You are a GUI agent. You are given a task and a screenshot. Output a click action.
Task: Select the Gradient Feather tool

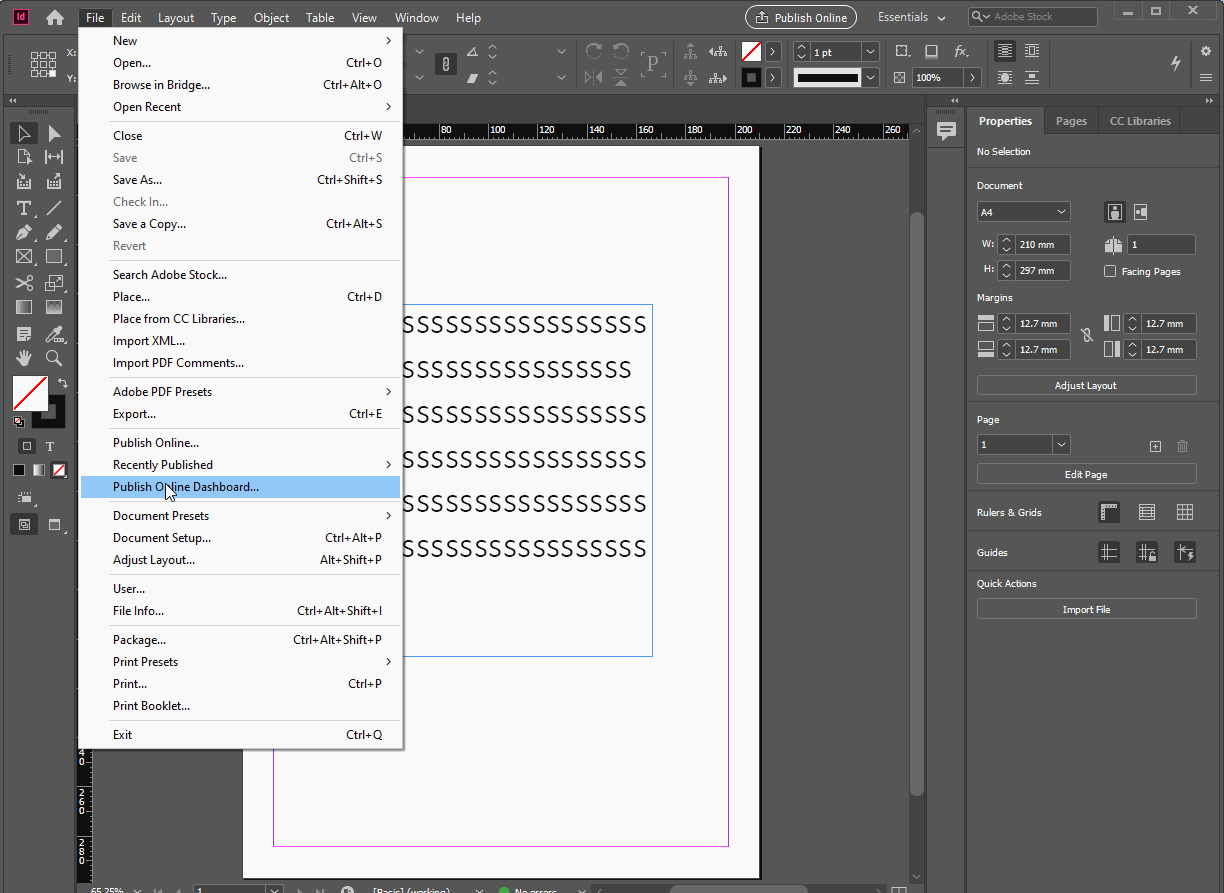click(x=54, y=307)
